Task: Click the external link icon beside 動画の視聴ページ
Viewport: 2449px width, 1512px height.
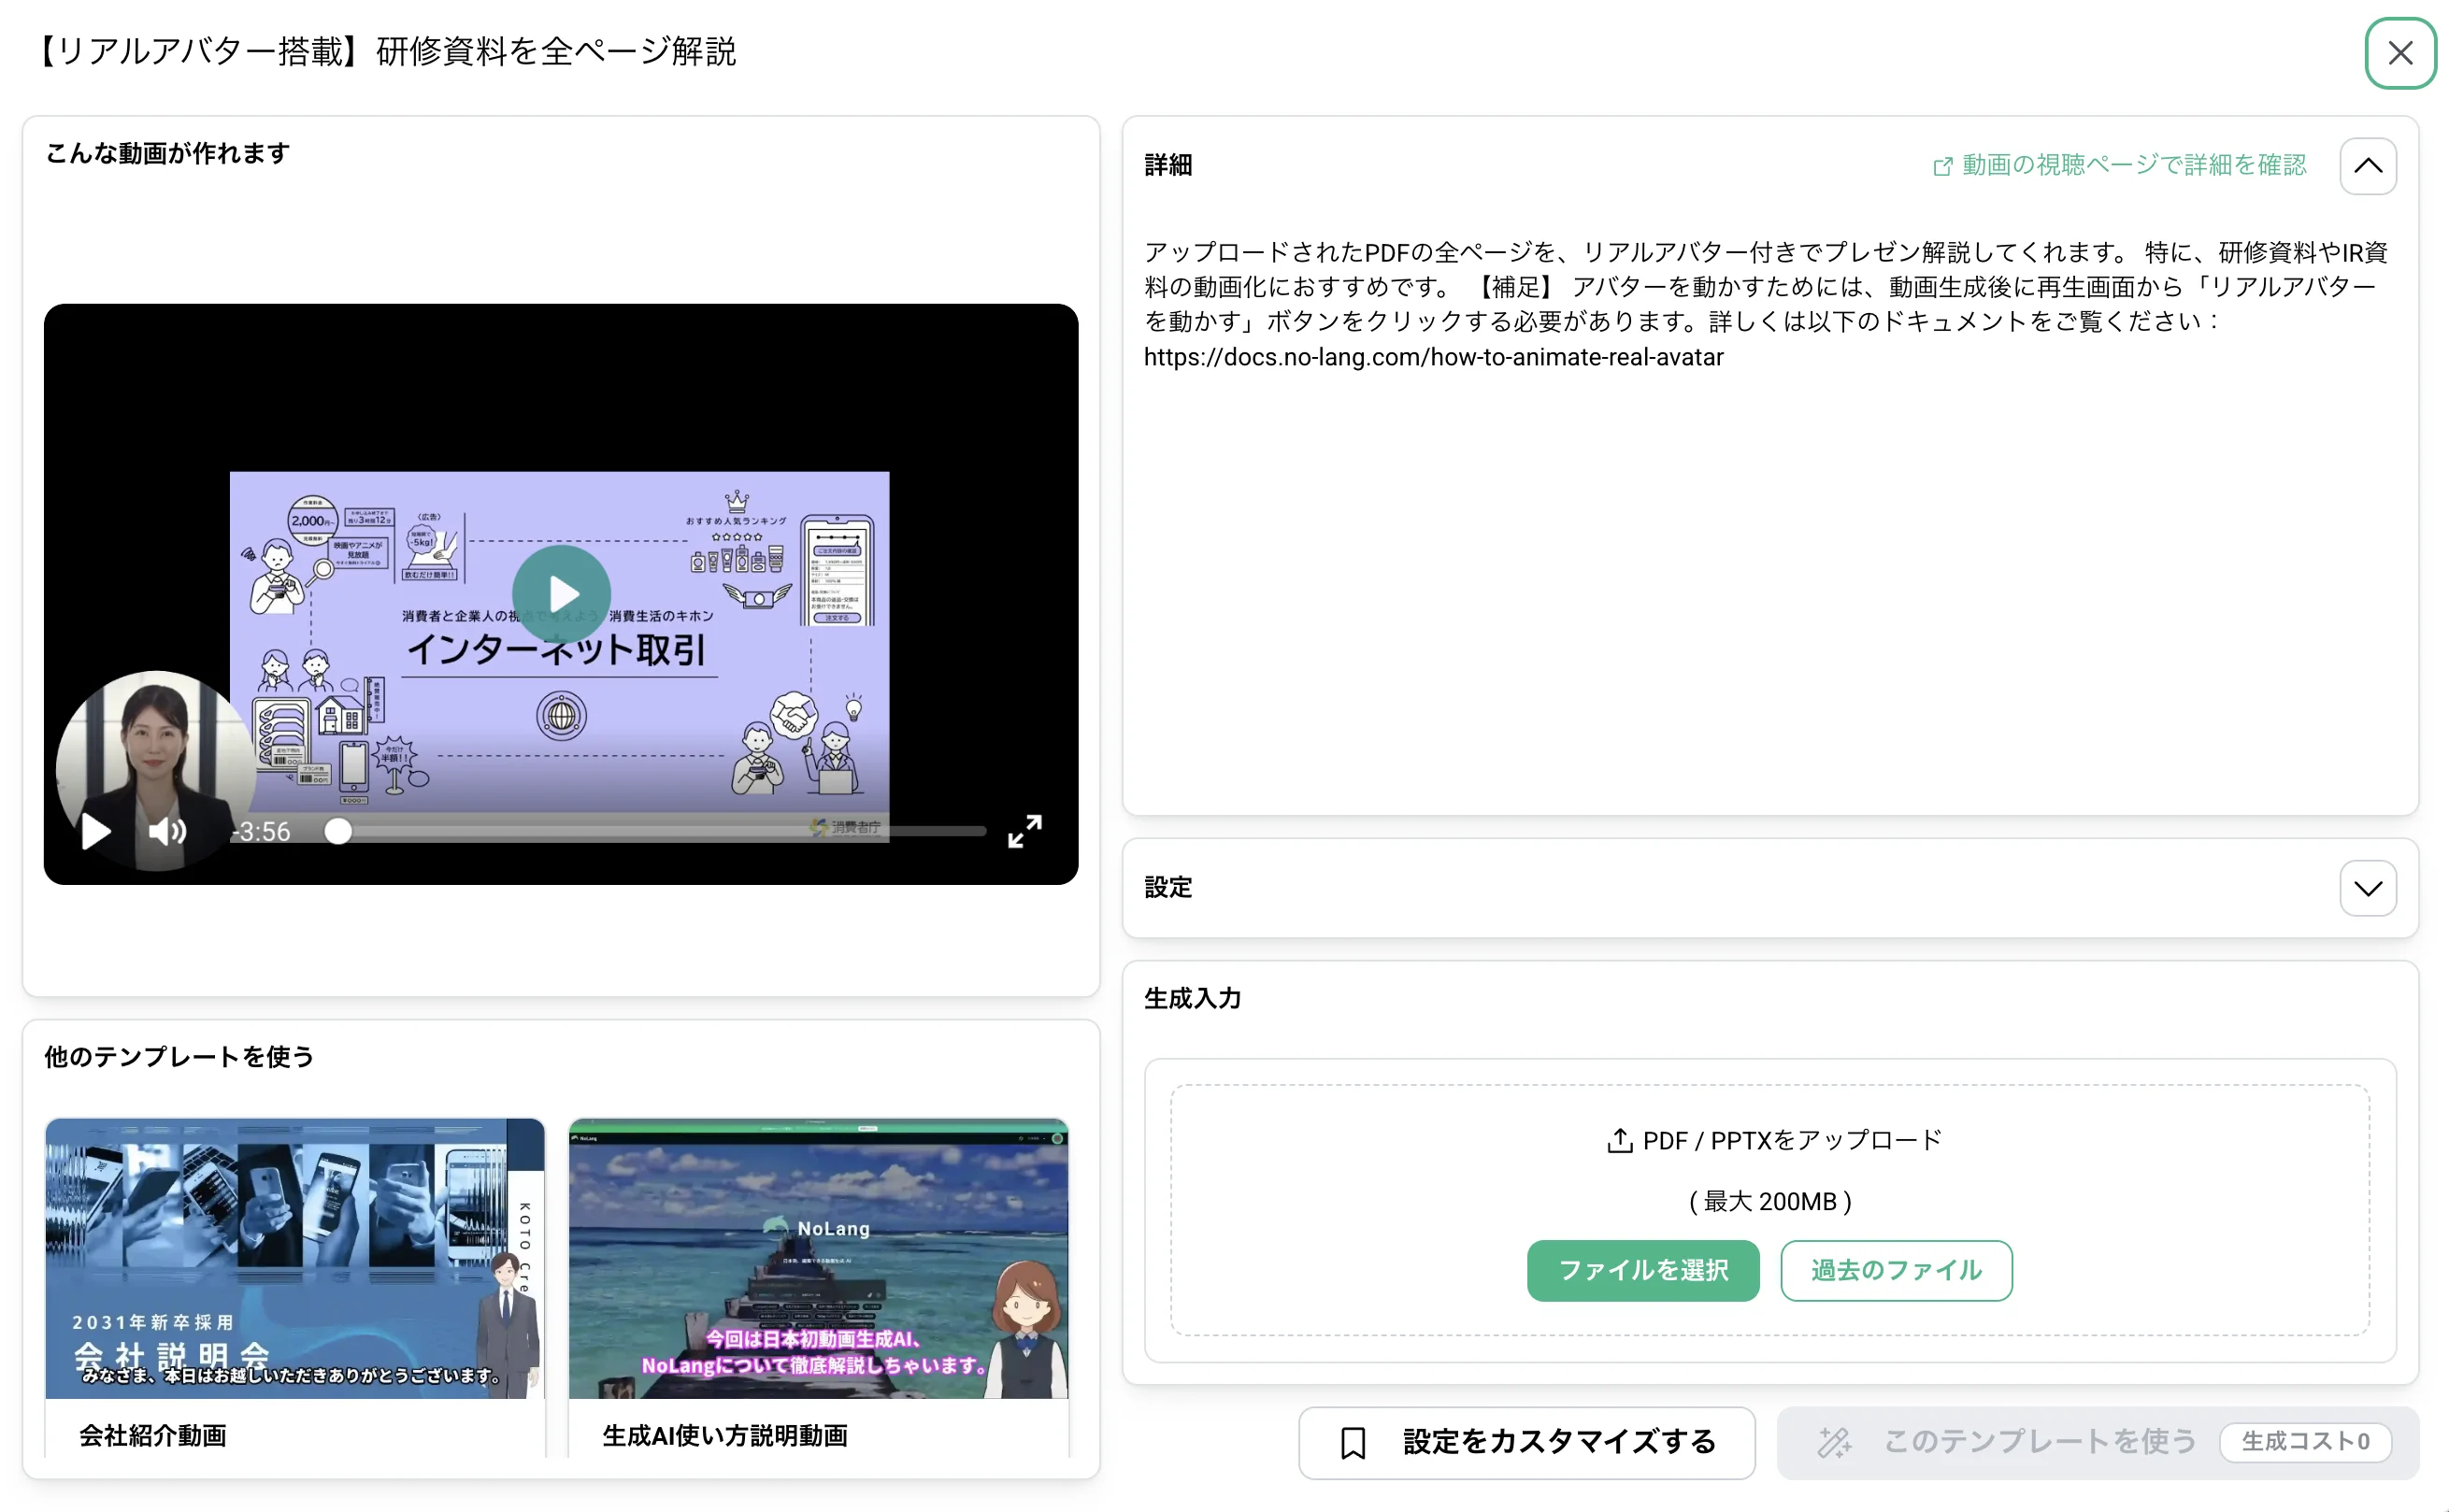Action: click(x=1942, y=166)
